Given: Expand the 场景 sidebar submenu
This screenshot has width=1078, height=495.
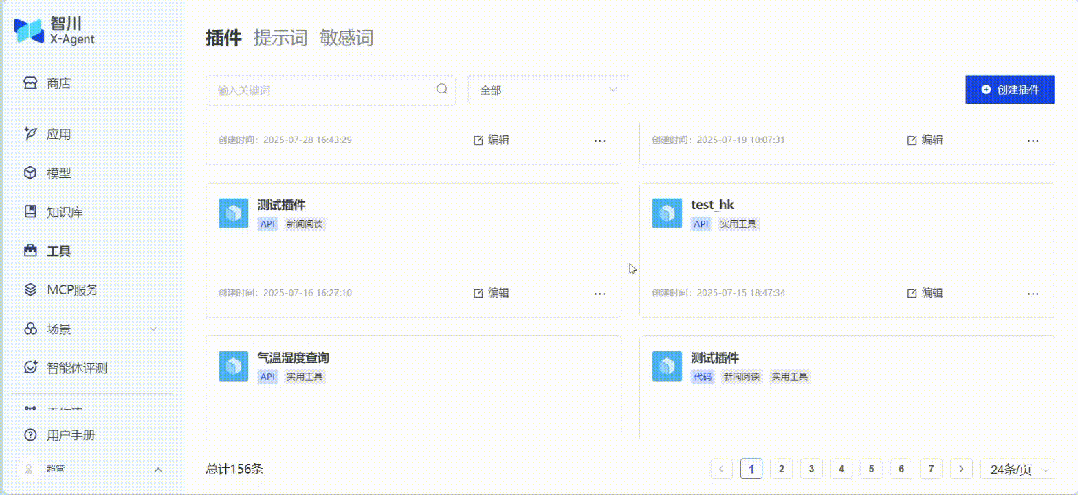Looking at the screenshot, I should (153, 329).
